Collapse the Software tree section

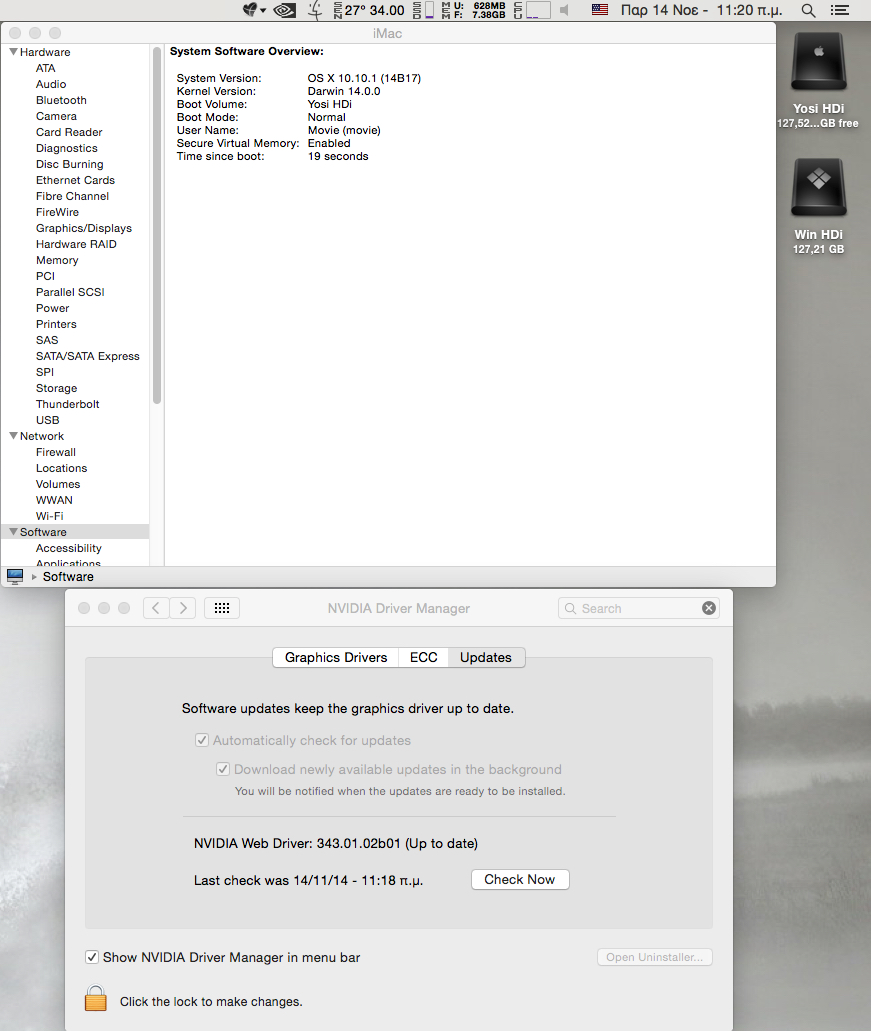[13, 531]
